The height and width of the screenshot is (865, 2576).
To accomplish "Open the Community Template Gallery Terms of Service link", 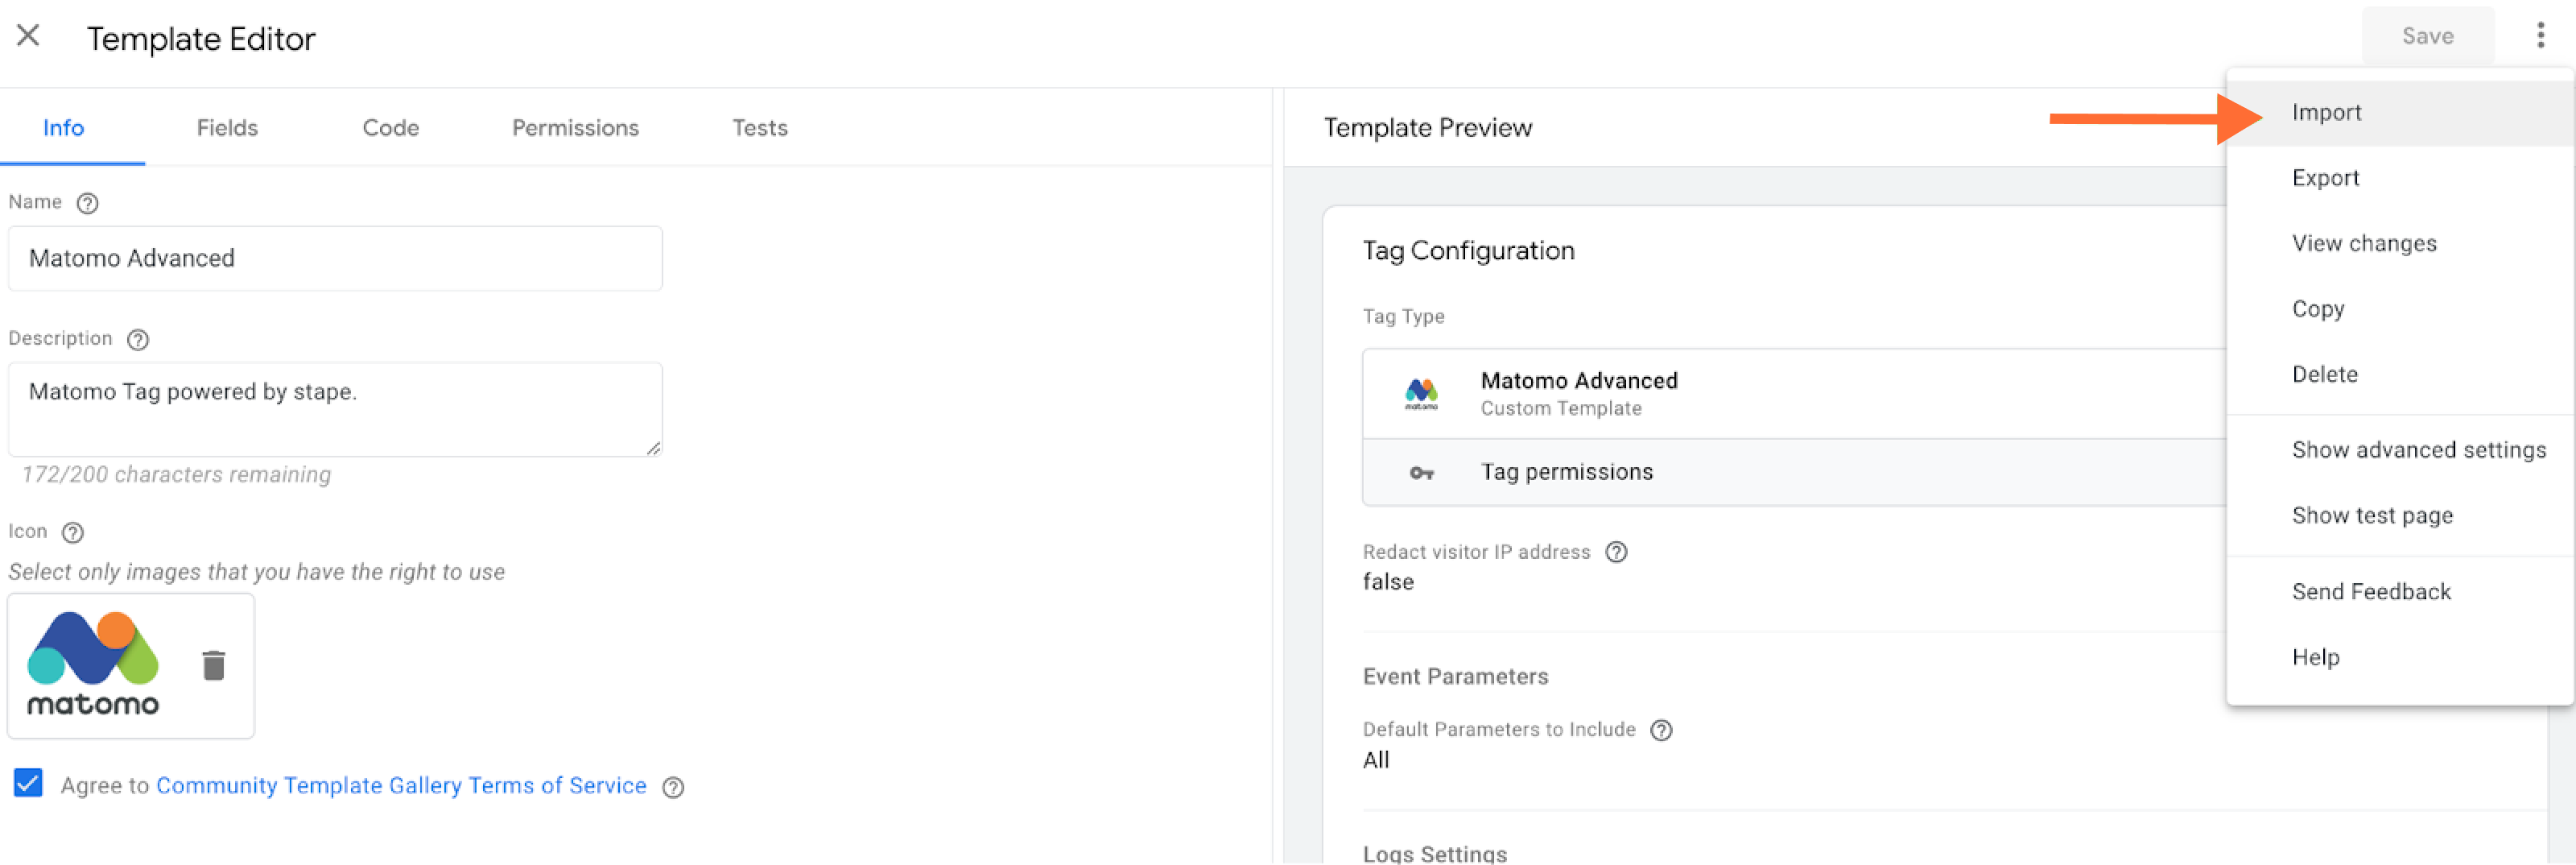I will click(x=400, y=786).
